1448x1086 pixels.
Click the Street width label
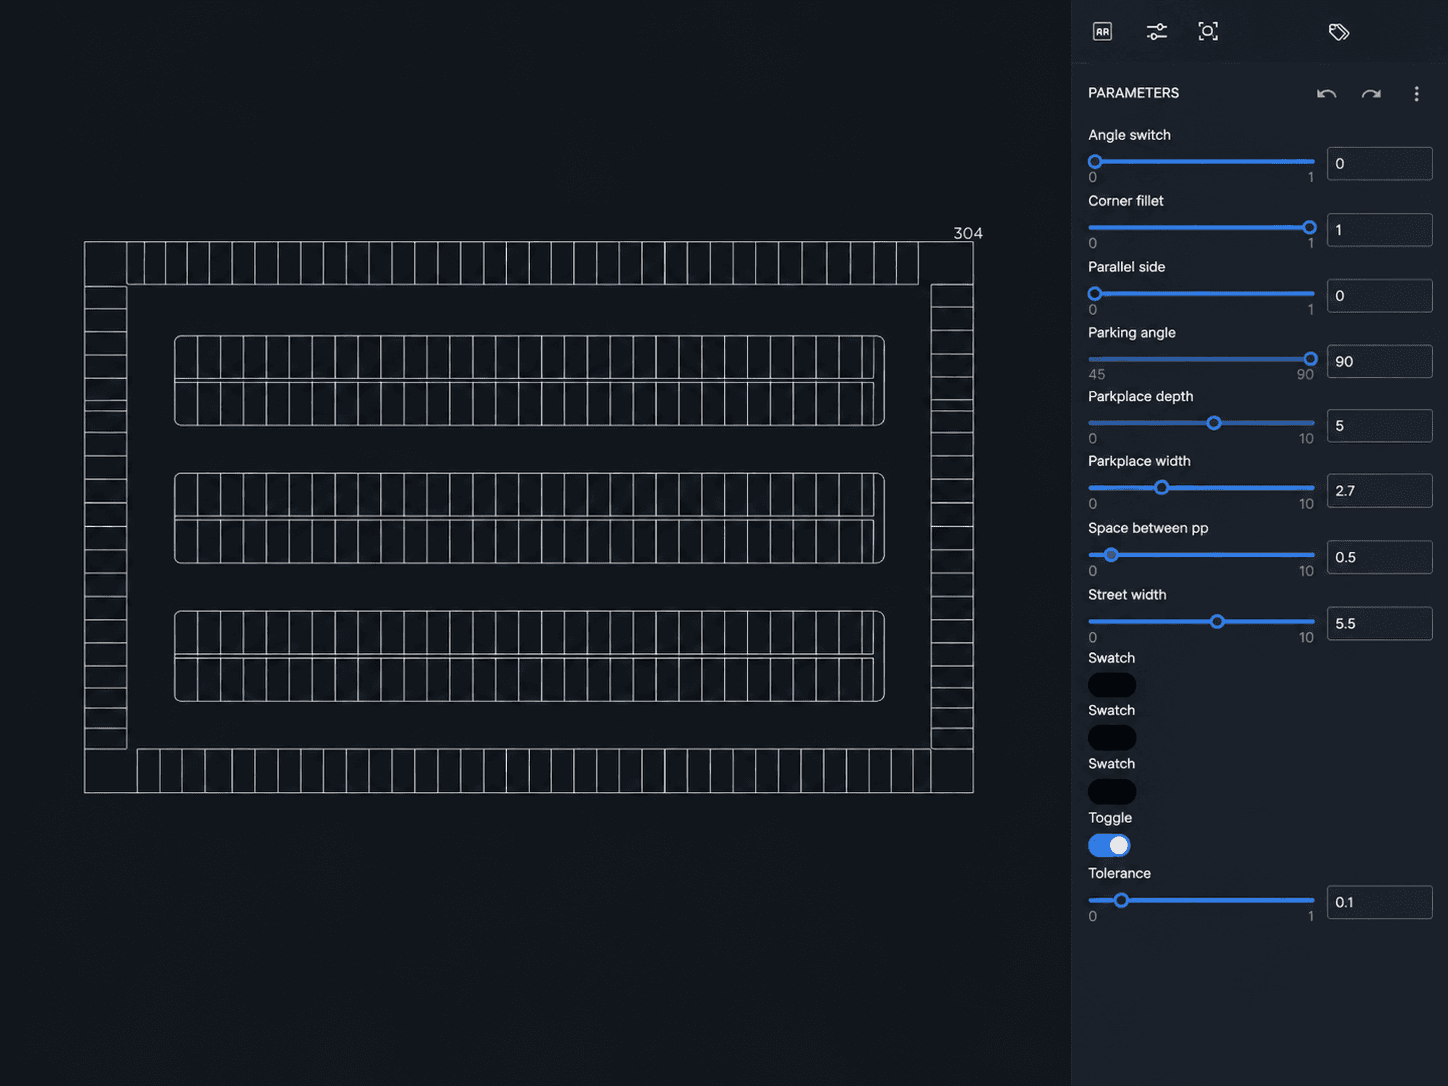click(1127, 595)
